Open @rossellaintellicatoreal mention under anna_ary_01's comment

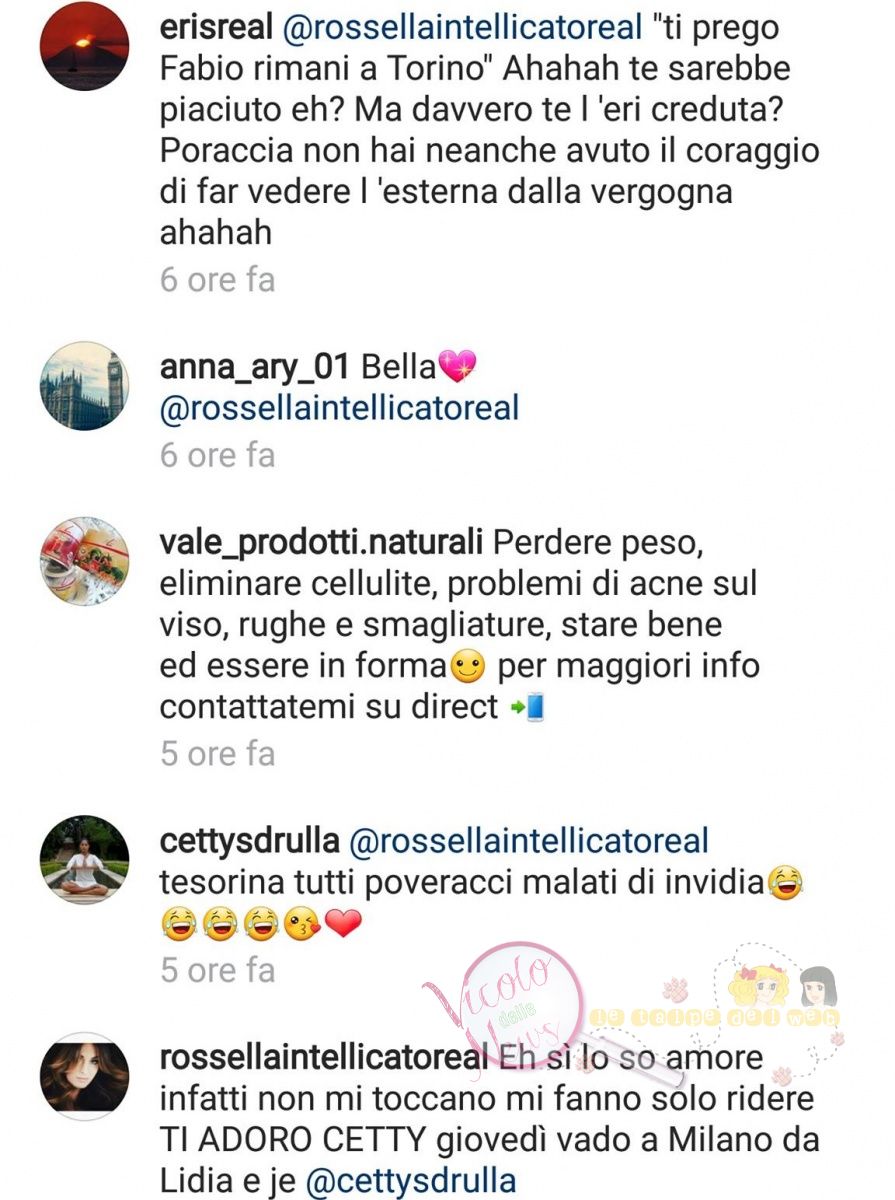pos(340,408)
